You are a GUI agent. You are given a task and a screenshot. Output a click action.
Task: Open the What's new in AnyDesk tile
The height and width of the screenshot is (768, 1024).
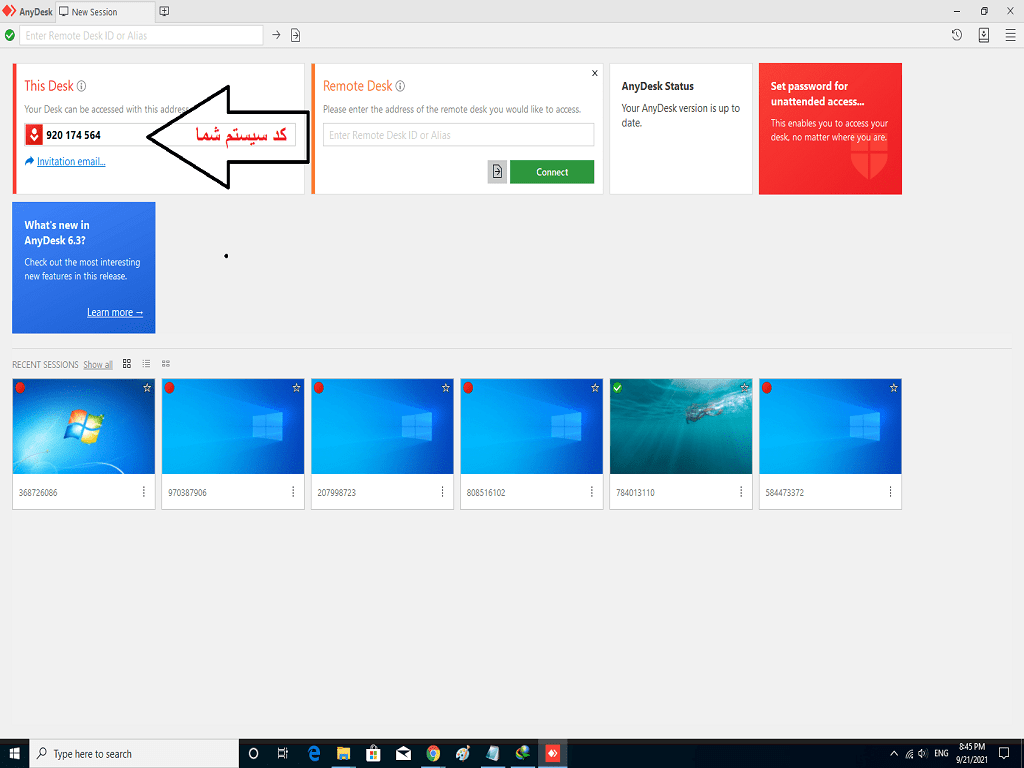point(84,268)
